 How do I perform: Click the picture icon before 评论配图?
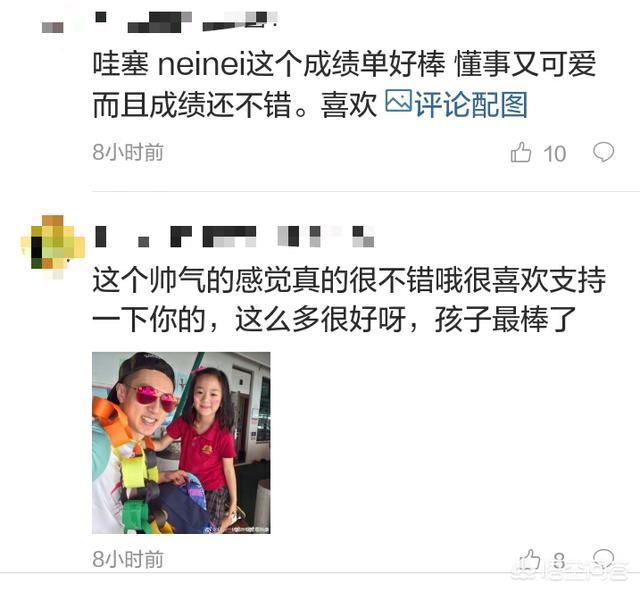pyautogui.click(x=398, y=101)
